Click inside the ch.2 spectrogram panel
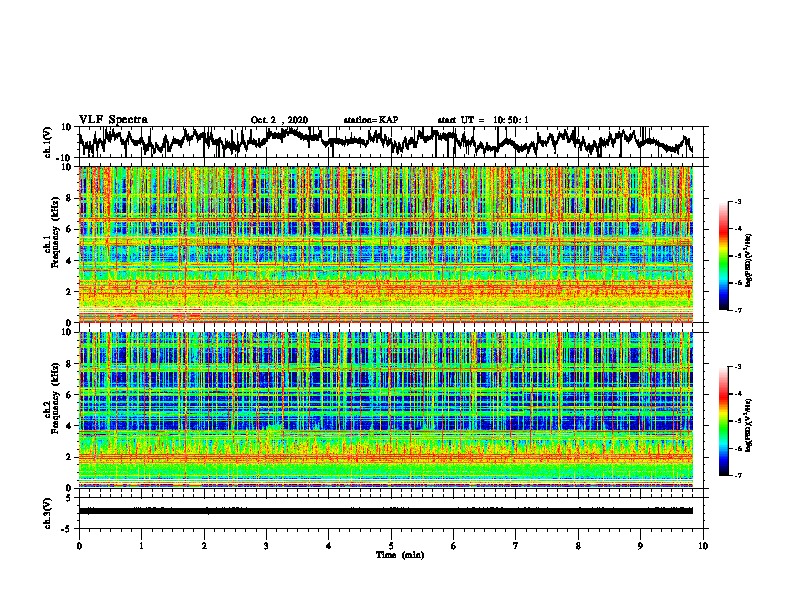This screenshot has width=792, height=612. pos(385,410)
